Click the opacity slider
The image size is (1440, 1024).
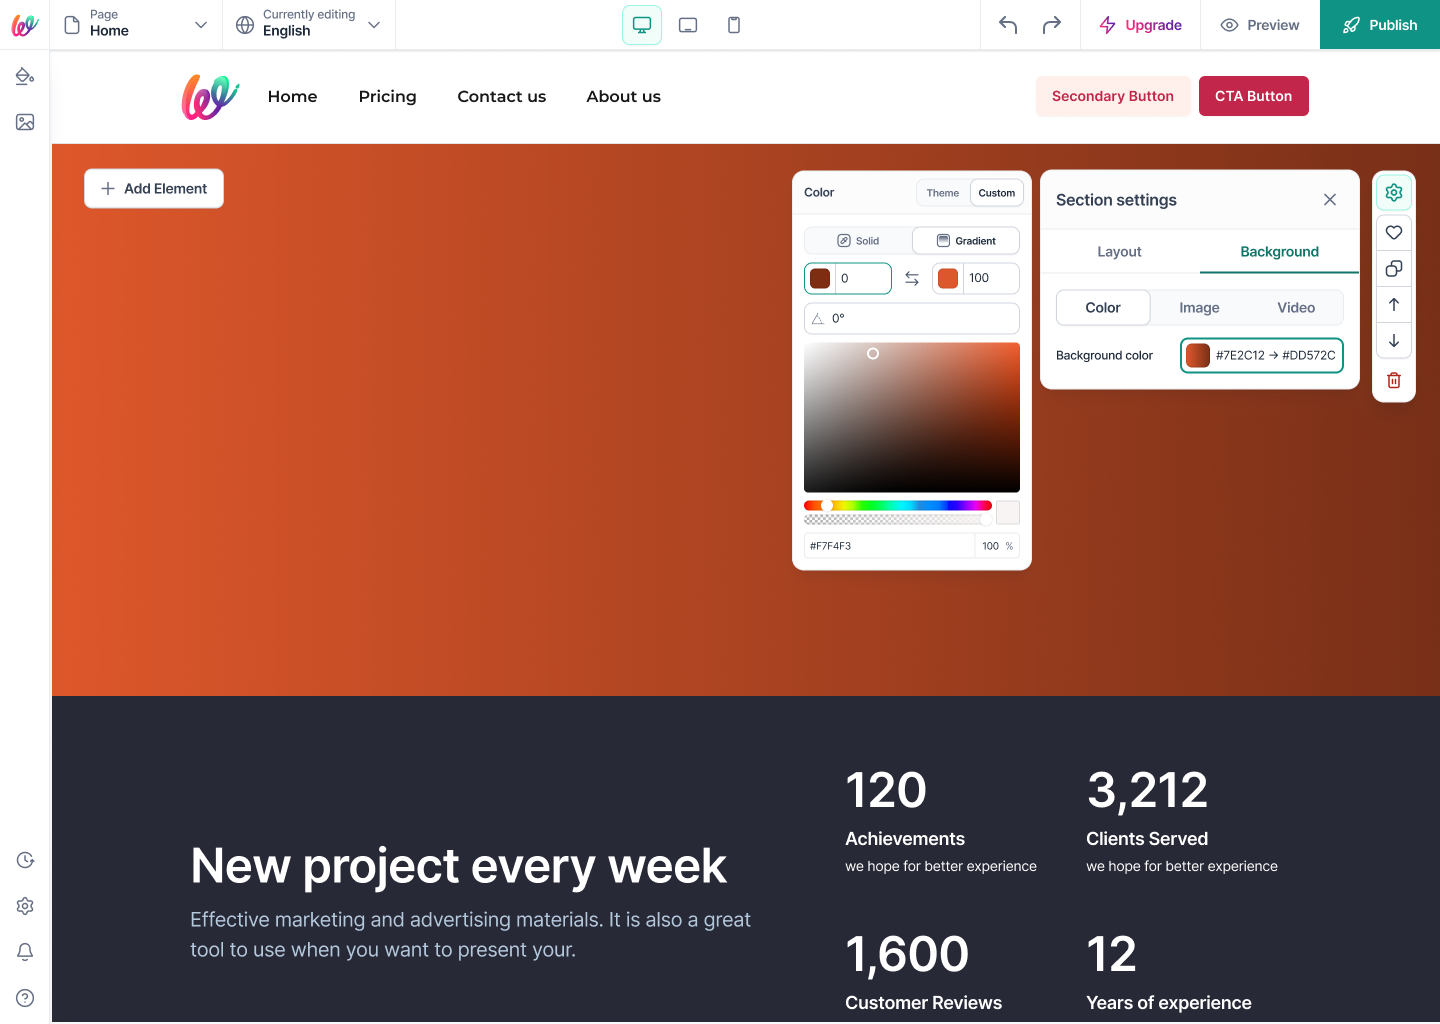898,519
